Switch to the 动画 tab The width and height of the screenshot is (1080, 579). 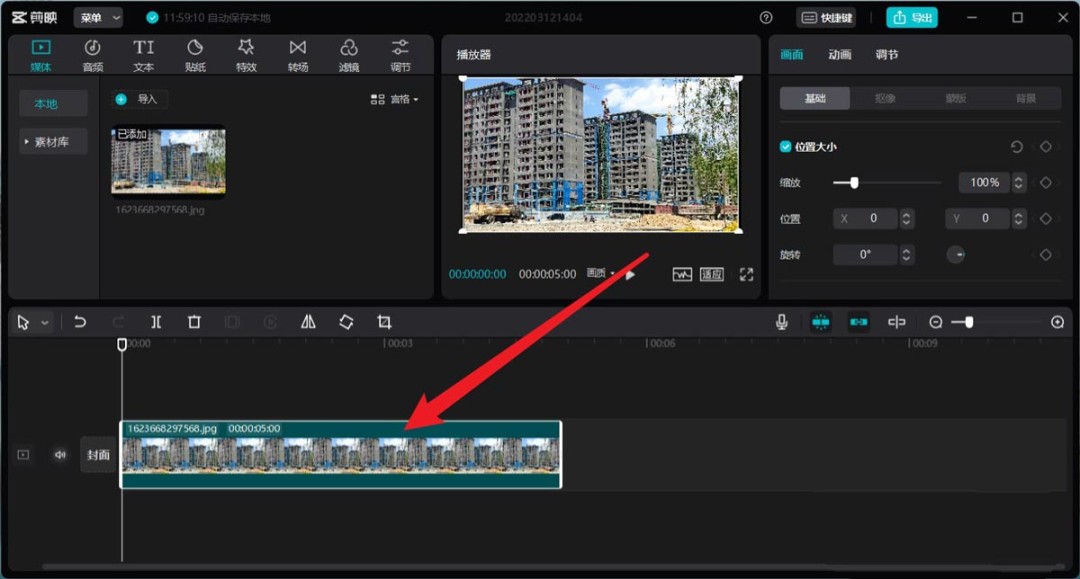click(x=839, y=55)
